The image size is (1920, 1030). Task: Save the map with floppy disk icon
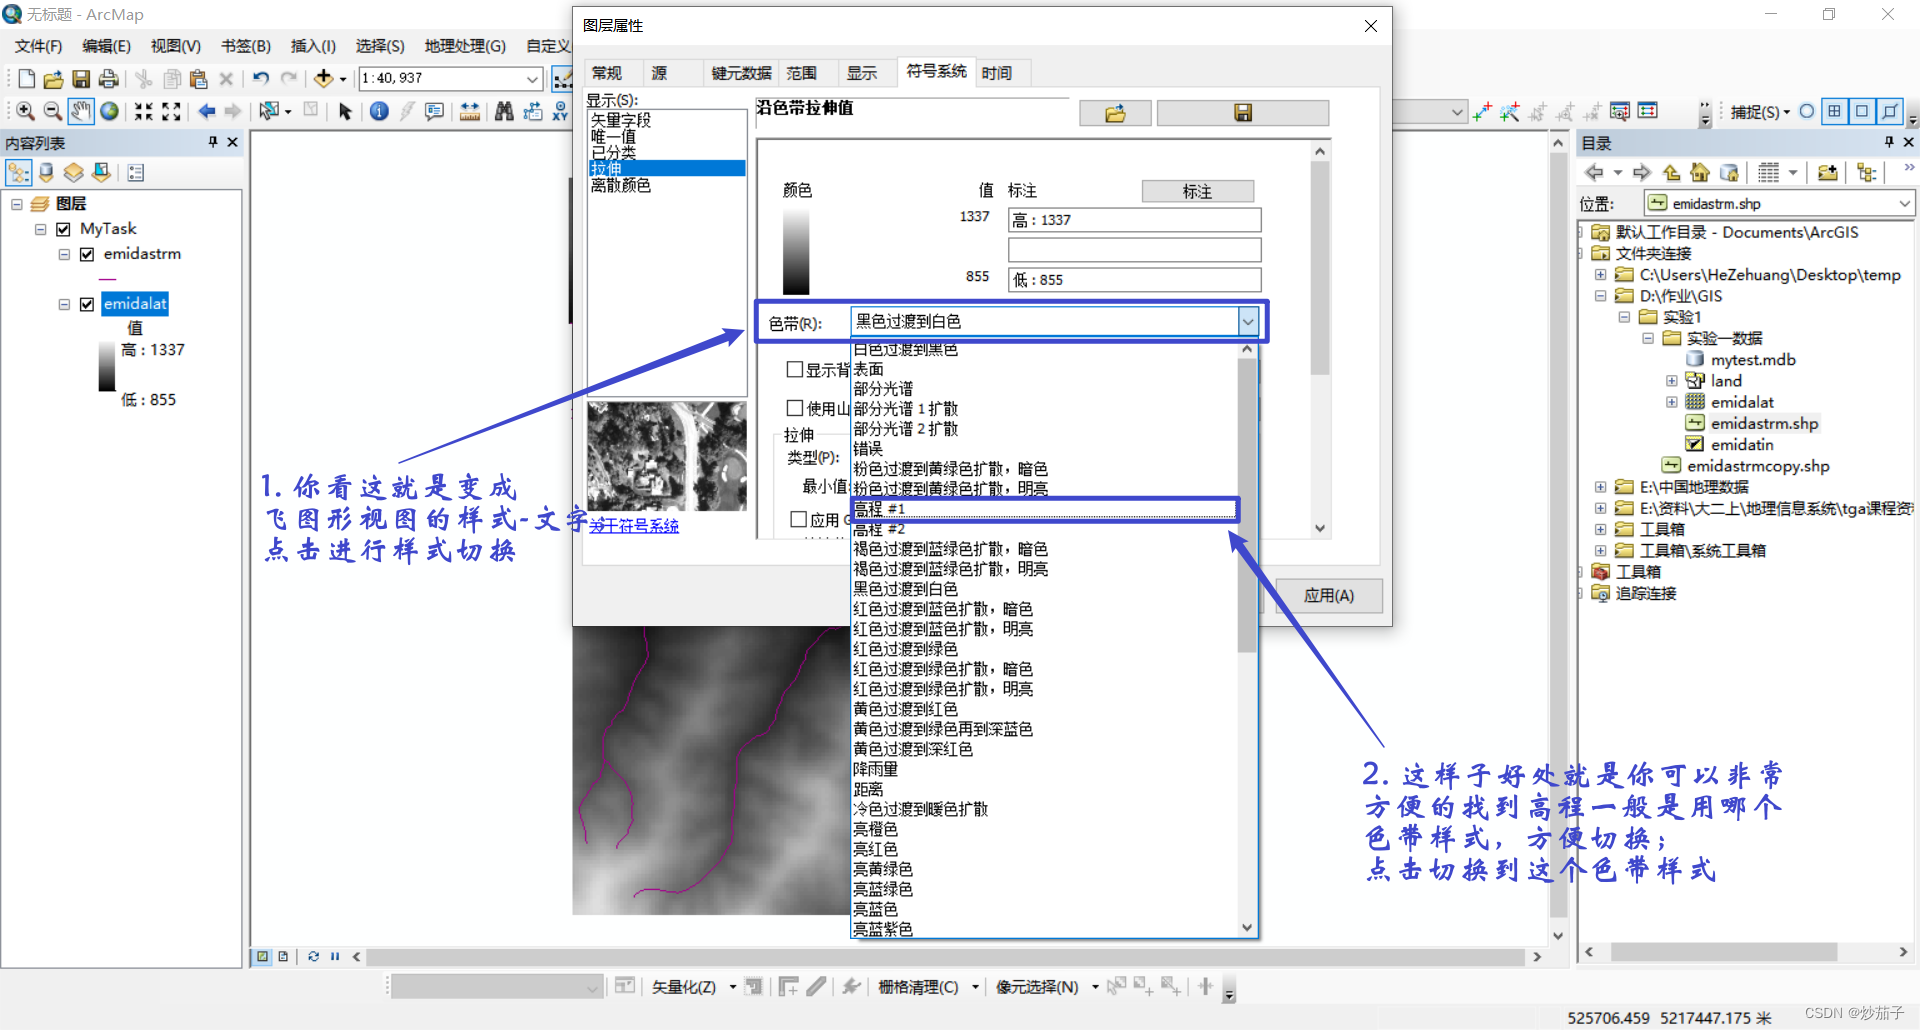pyautogui.click(x=81, y=79)
